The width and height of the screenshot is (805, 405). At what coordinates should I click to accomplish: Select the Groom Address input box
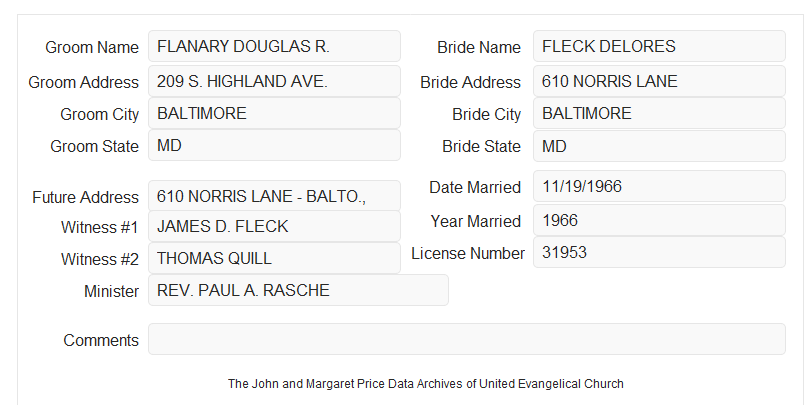[274, 81]
